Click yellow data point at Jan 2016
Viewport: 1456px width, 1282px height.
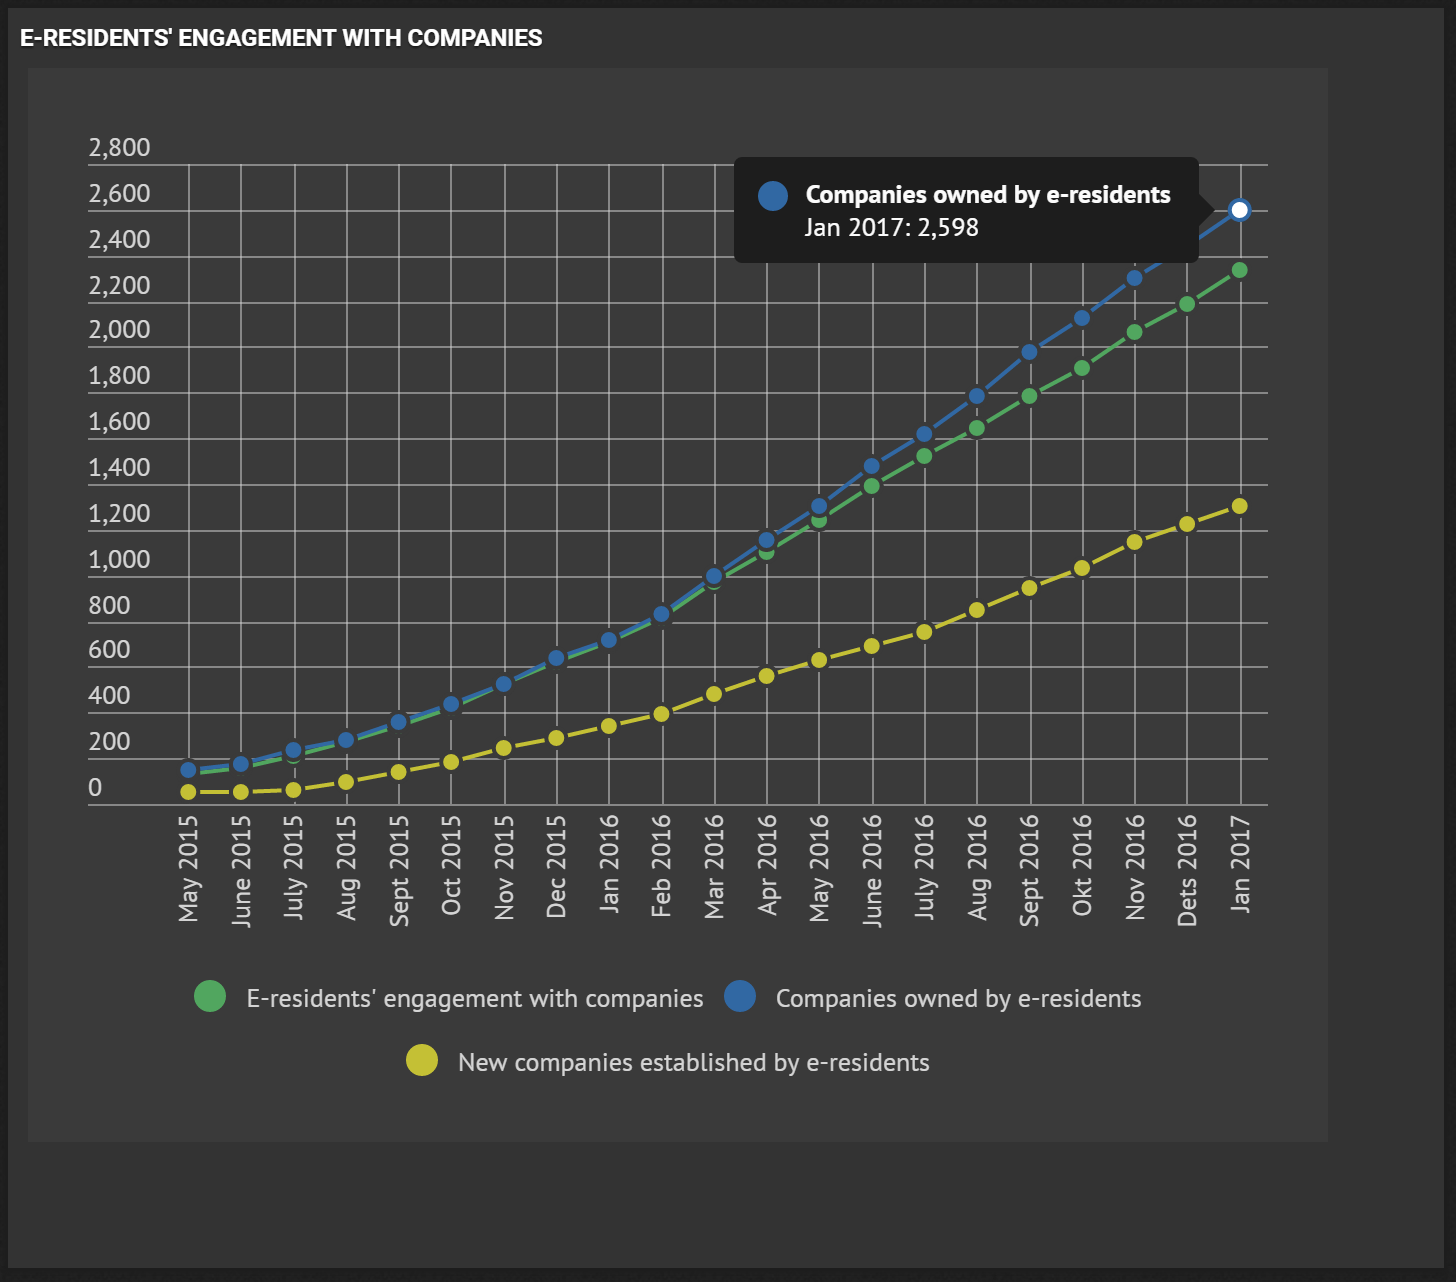pyautogui.click(x=609, y=726)
